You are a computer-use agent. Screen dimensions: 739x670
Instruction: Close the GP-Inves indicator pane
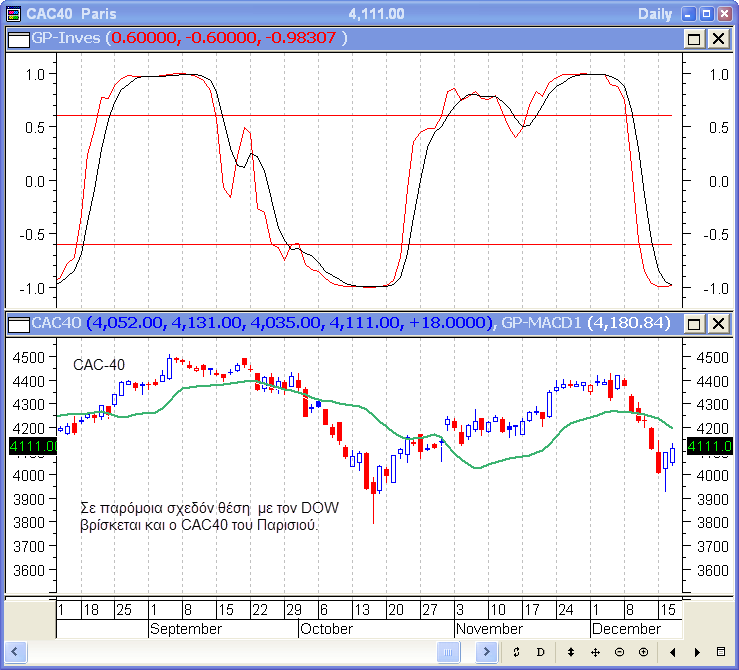point(718,38)
